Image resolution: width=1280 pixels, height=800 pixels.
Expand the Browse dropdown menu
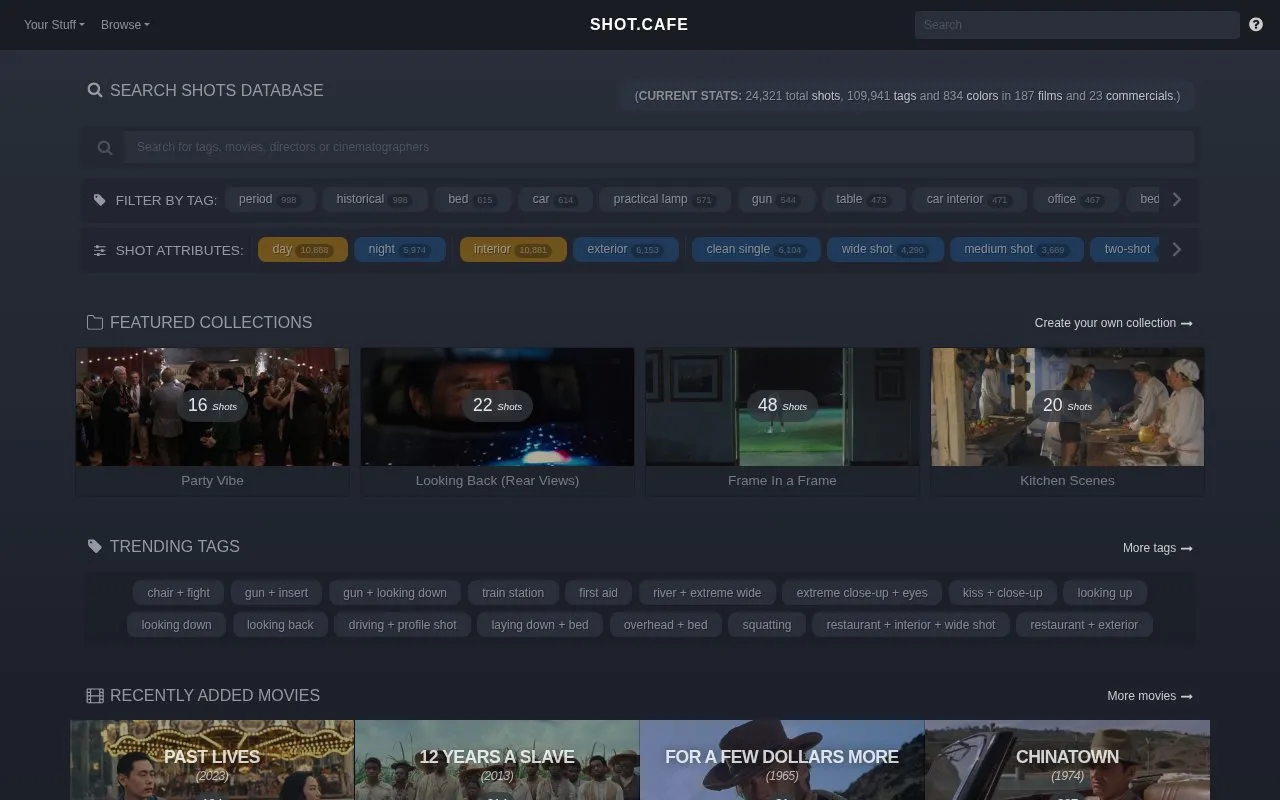125,25
